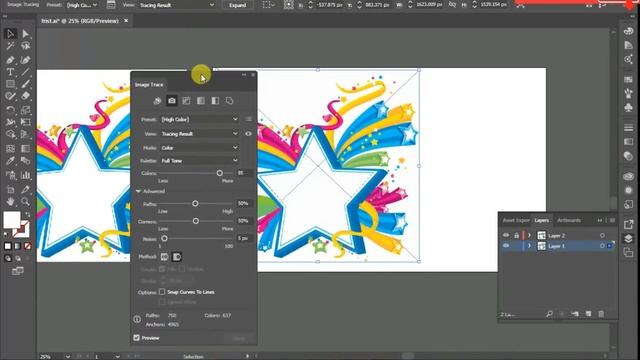The height and width of the screenshot is (360, 640).
Task: Choose Outline preset icon in Image Trace
Action: (x=230, y=101)
